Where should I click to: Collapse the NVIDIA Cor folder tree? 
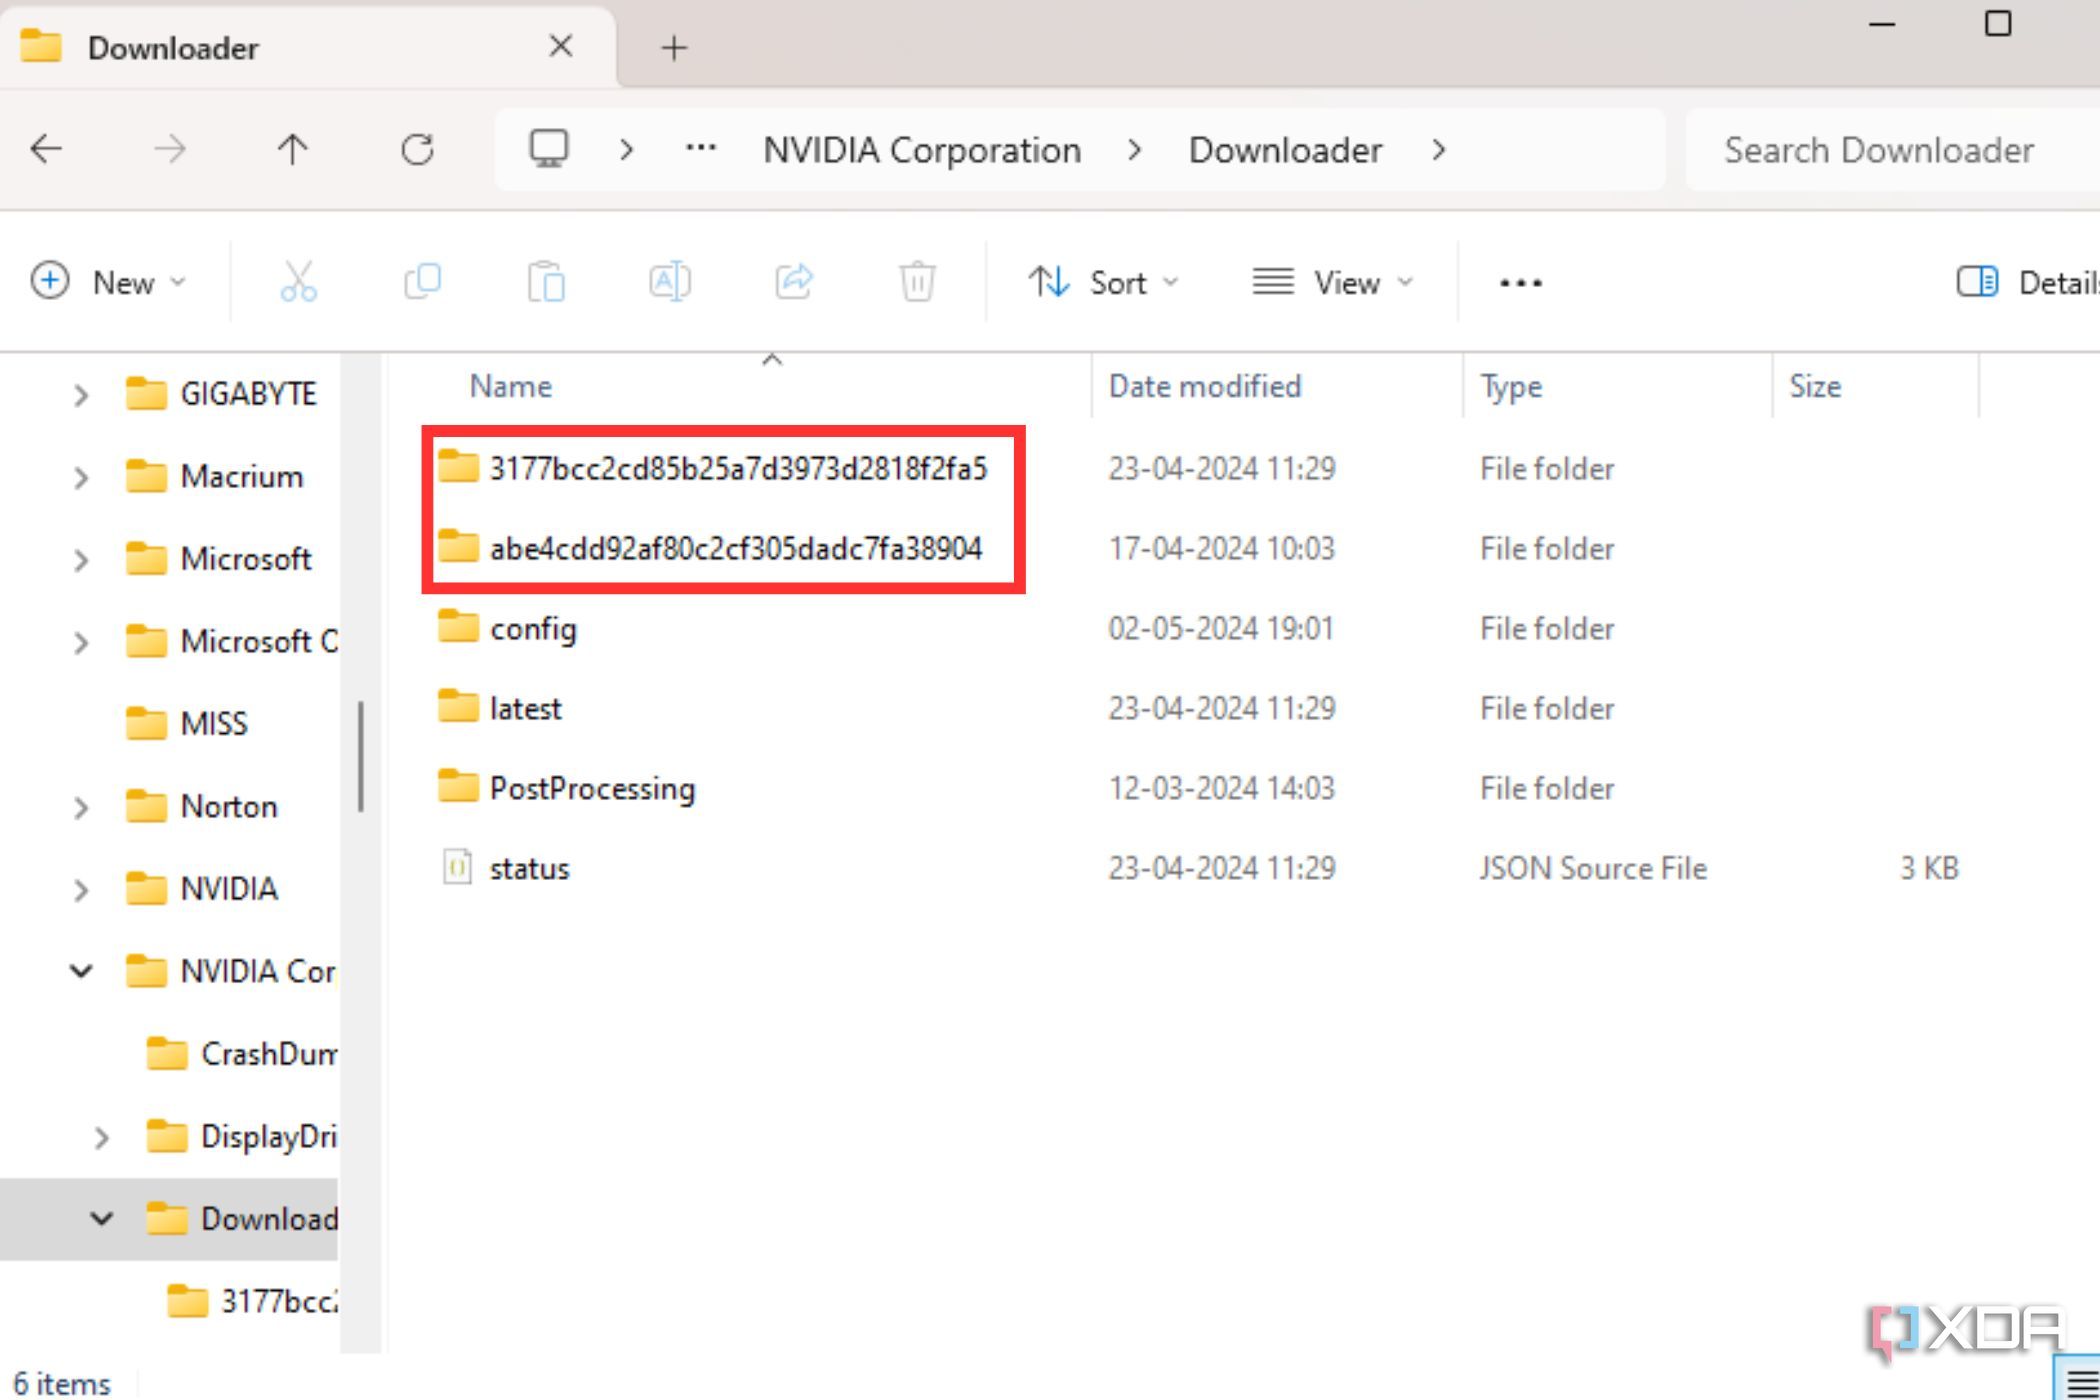tap(80, 970)
